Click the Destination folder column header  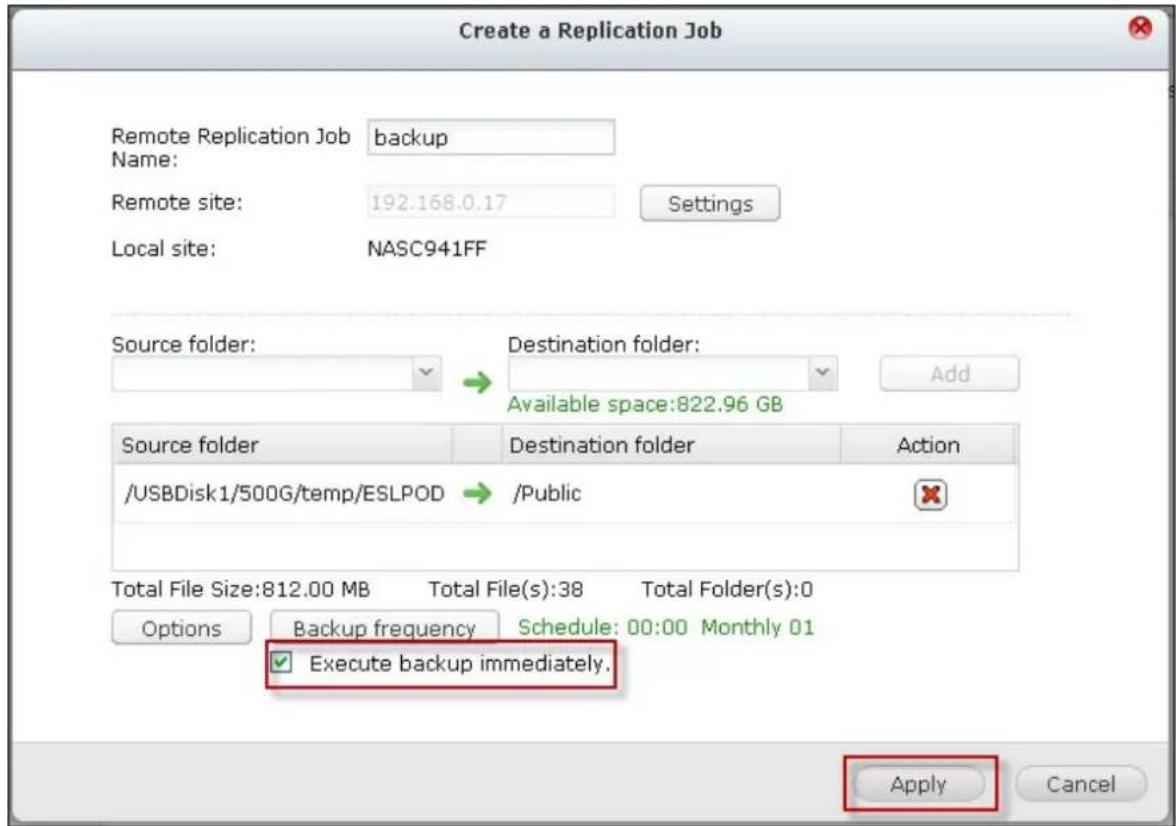coord(670,445)
